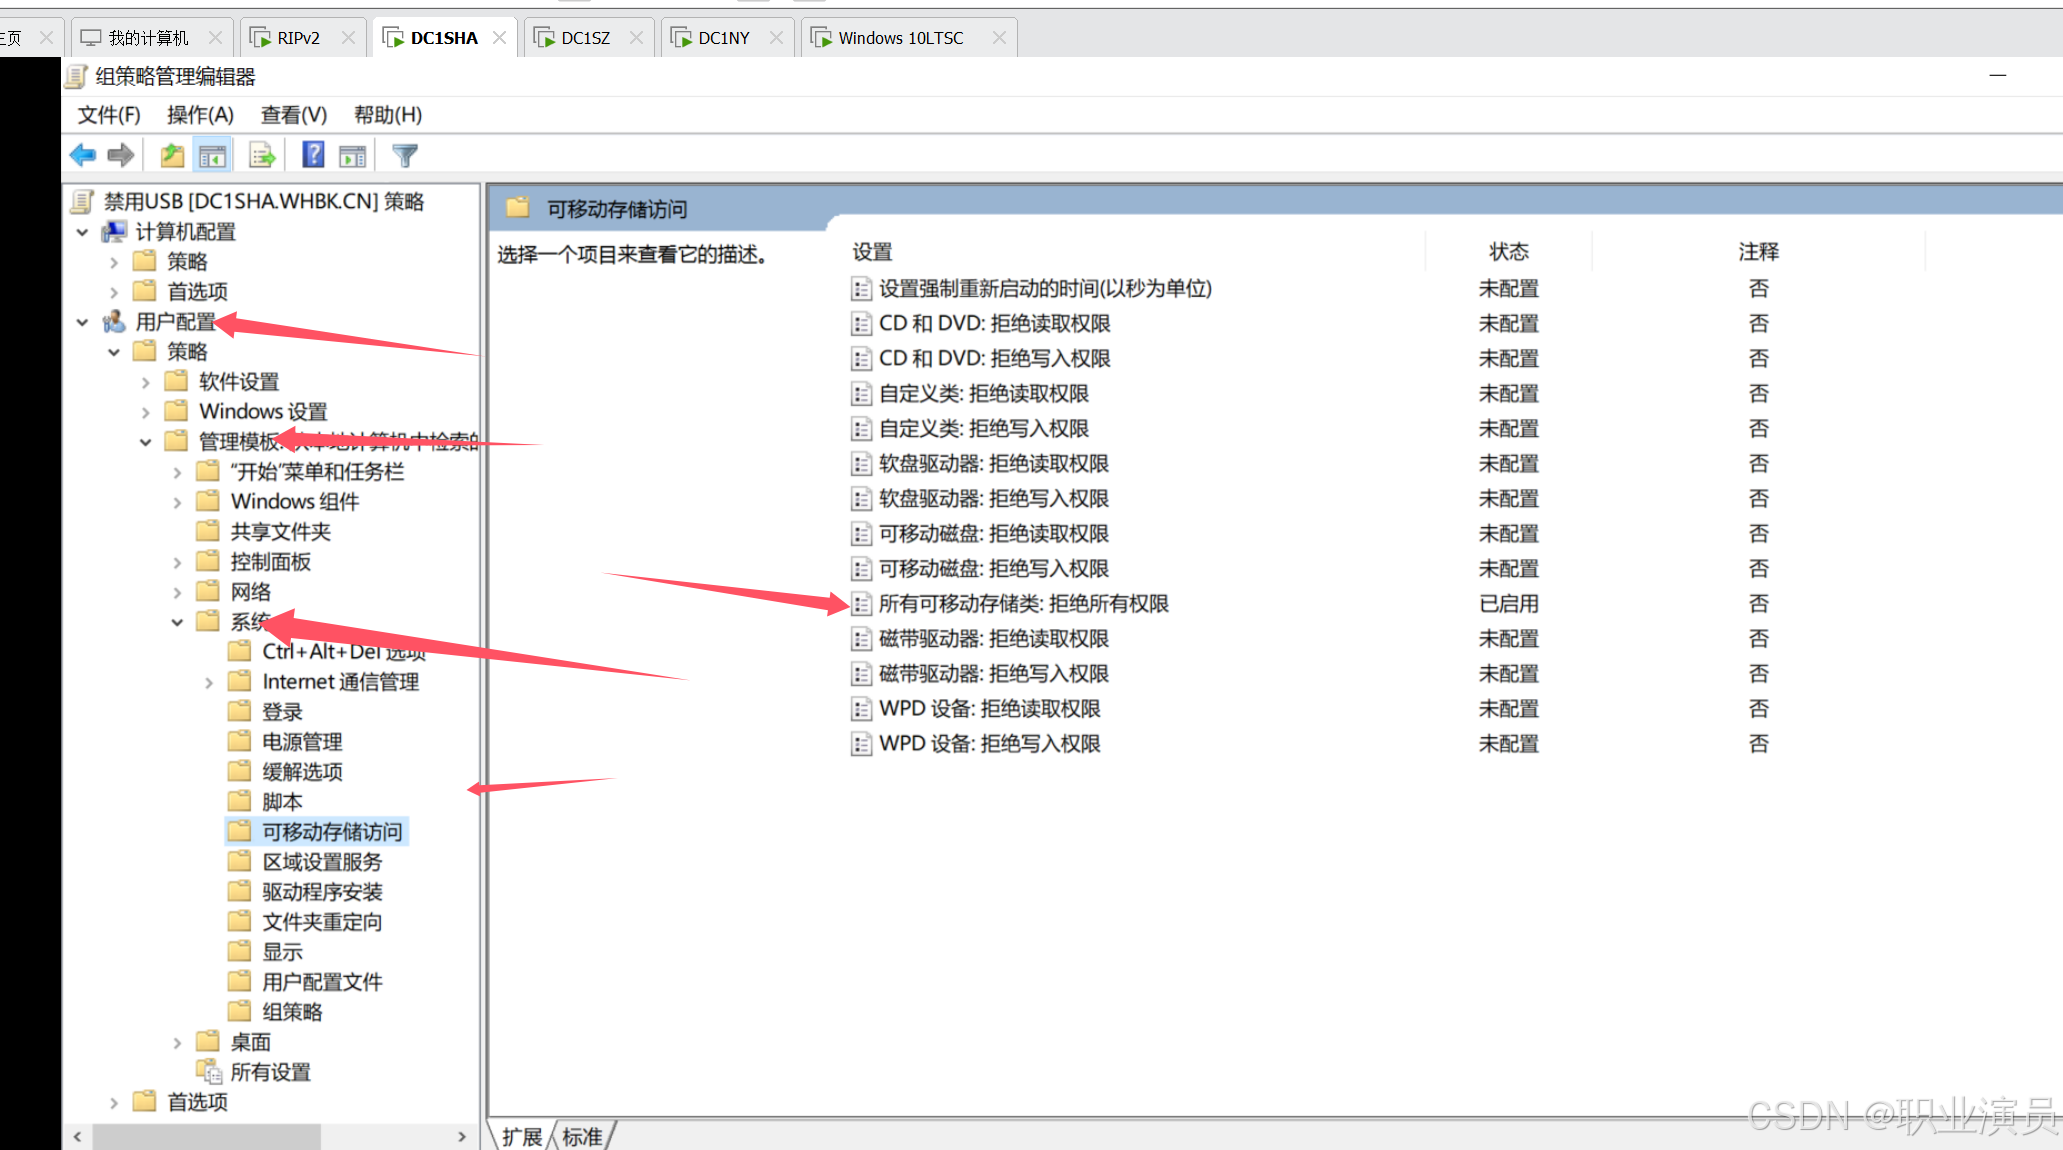The image size is (2063, 1150).
Task: Click the 状态 column header
Action: pos(1508,252)
